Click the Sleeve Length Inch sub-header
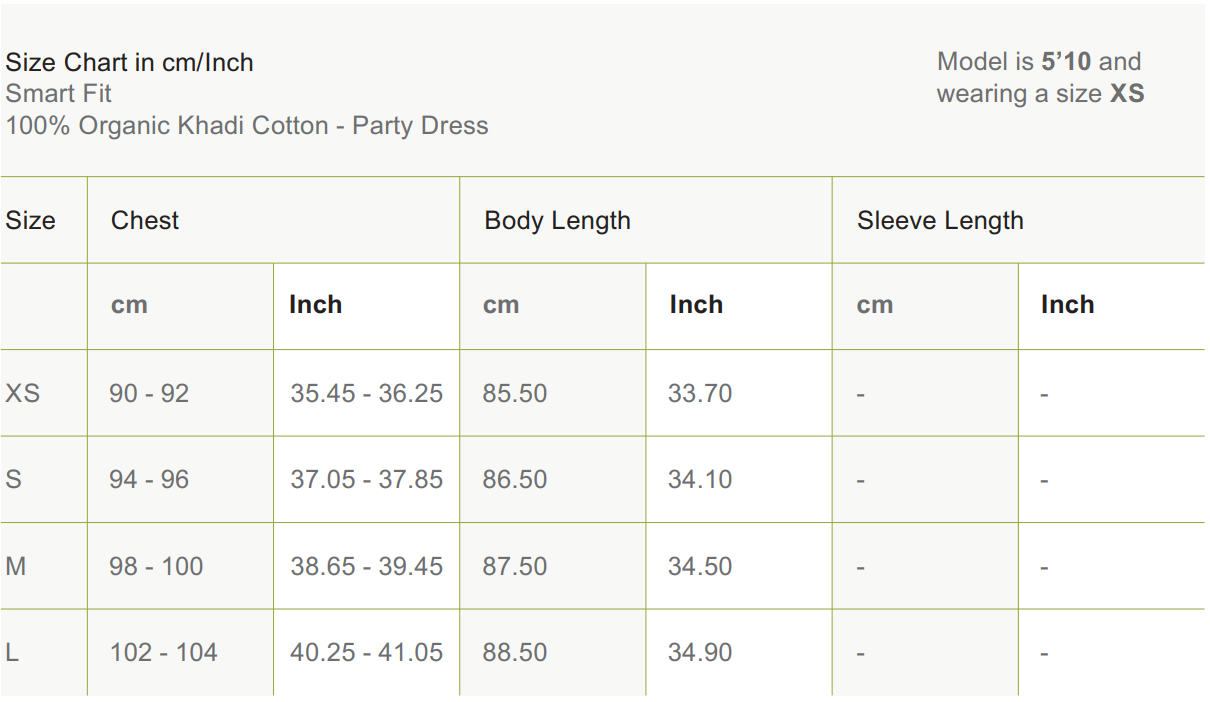Viewport: 1210px width, 702px height. tap(1067, 305)
